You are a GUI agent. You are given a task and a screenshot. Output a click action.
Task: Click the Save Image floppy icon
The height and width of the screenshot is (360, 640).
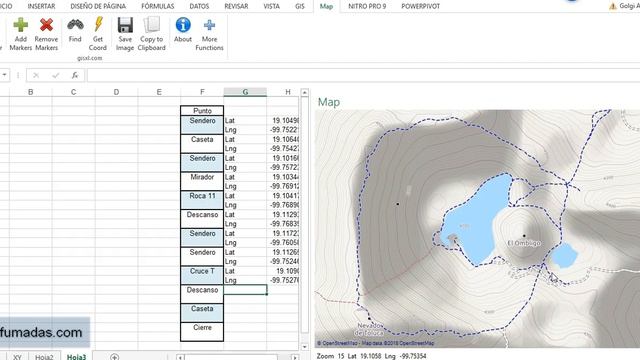click(125, 25)
